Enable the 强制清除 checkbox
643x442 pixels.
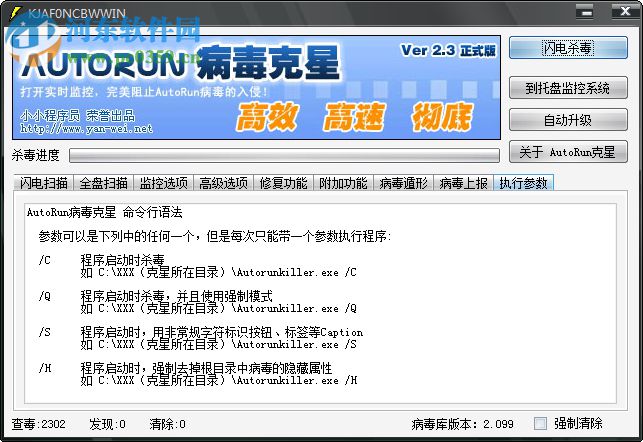click(540, 423)
